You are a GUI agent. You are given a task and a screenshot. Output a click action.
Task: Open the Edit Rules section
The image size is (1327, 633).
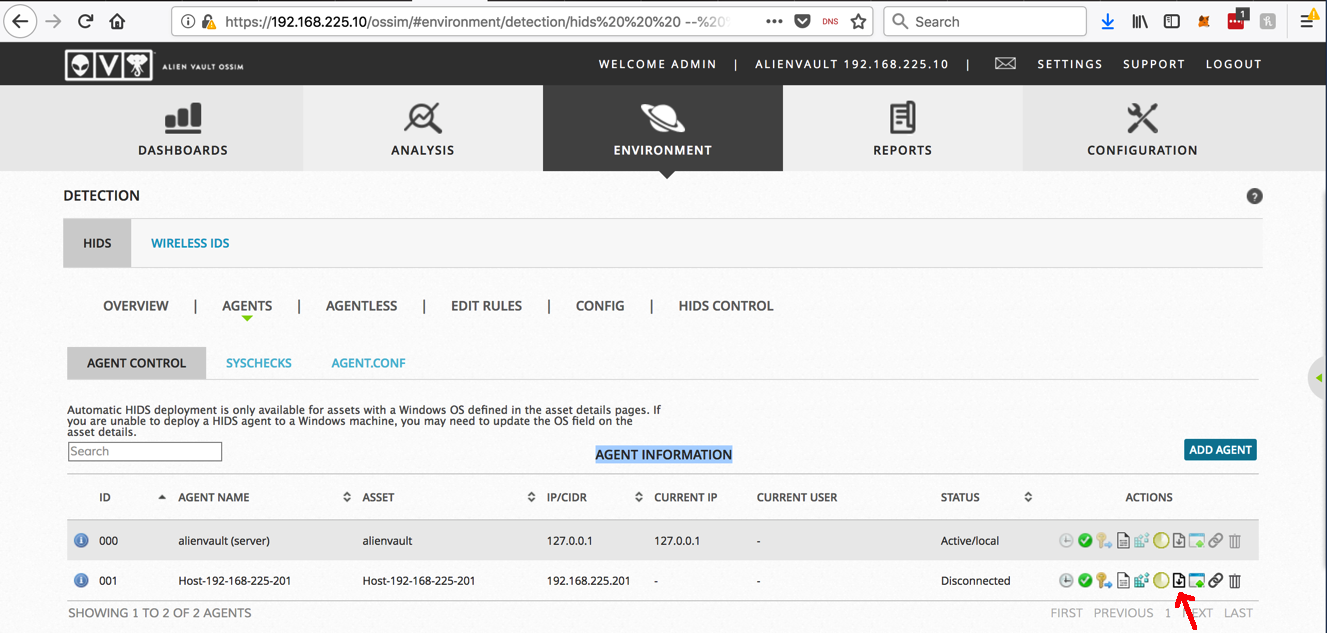pos(486,306)
